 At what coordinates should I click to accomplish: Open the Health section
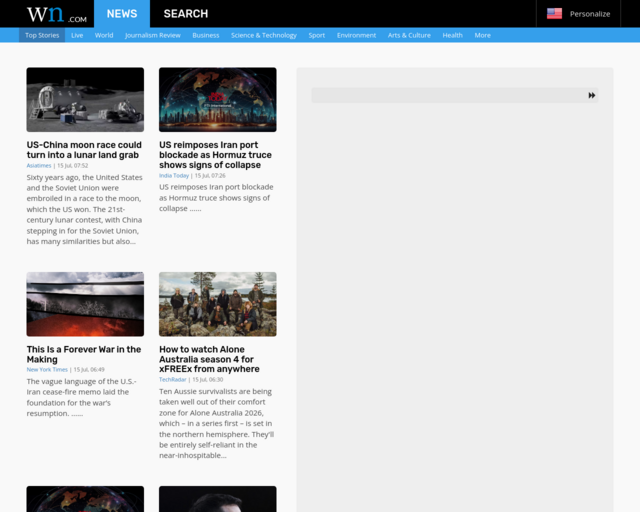[x=453, y=36]
